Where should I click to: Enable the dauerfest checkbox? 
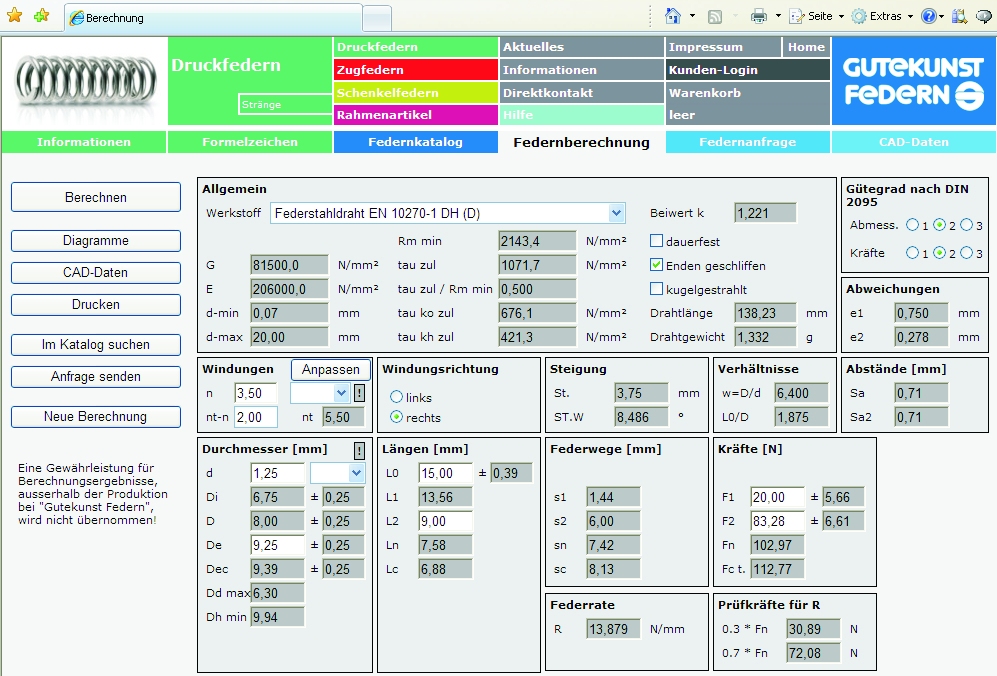tap(657, 241)
